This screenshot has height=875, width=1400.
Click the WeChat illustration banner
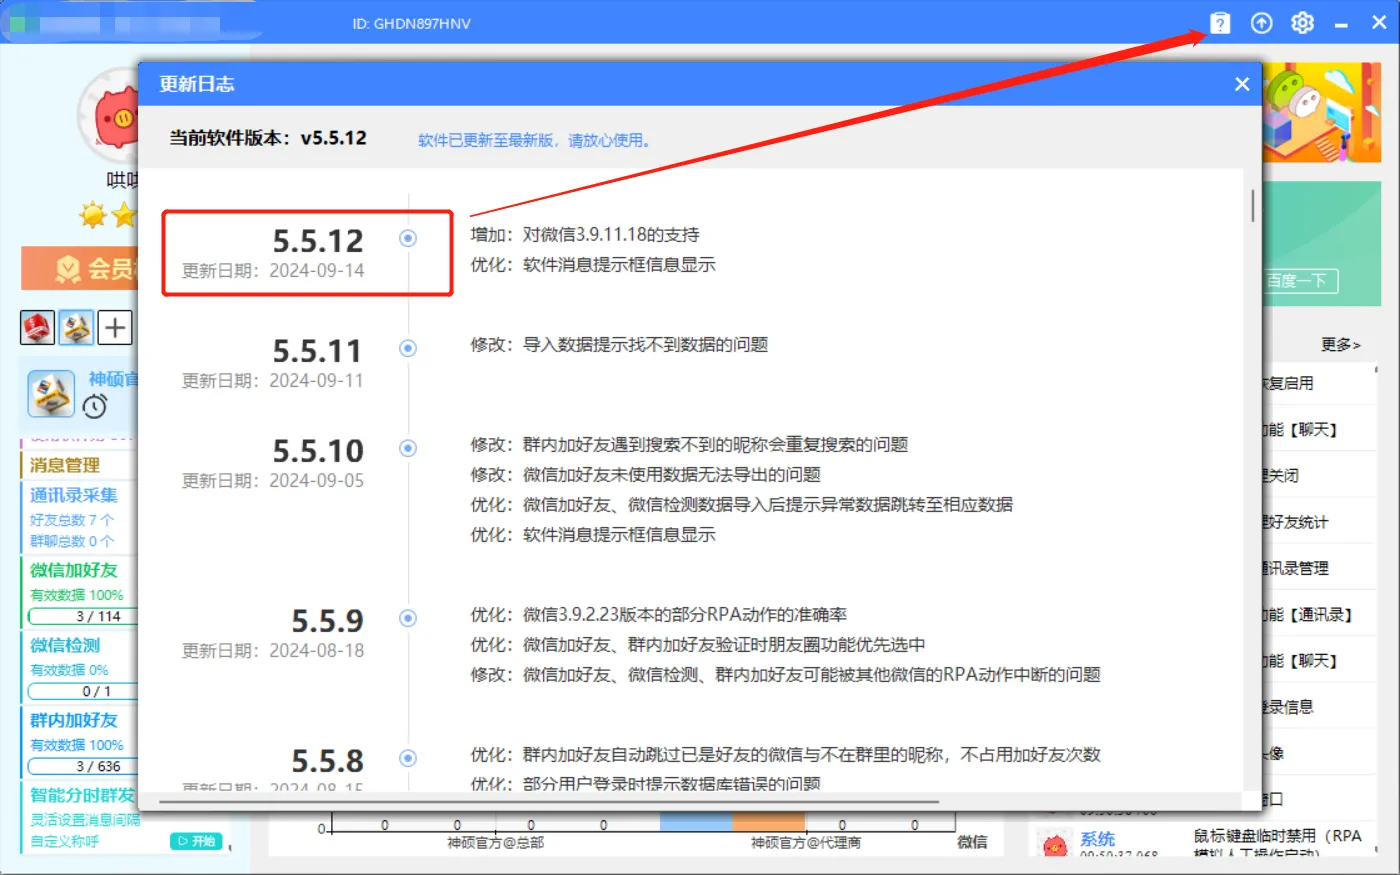tap(1322, 112)
